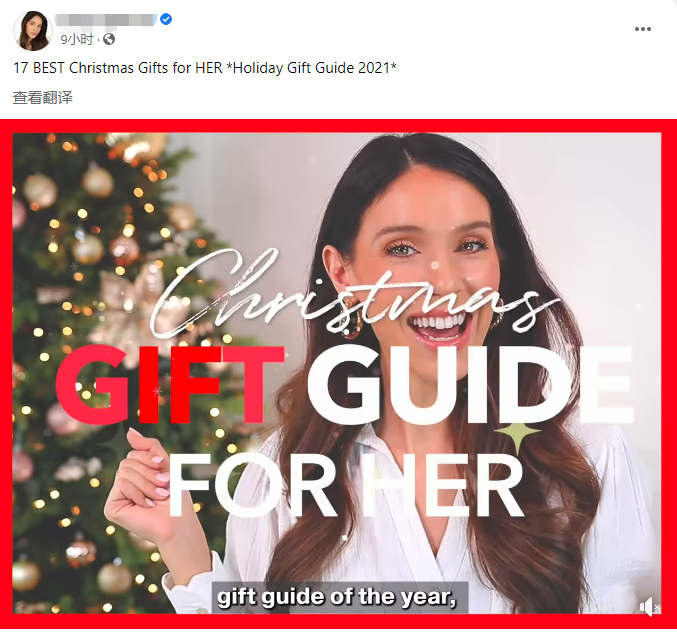This screenshot has height=639, width=677.
Task: Open the post via the 9小时 timestamp
Action: [x=76, y=39]
